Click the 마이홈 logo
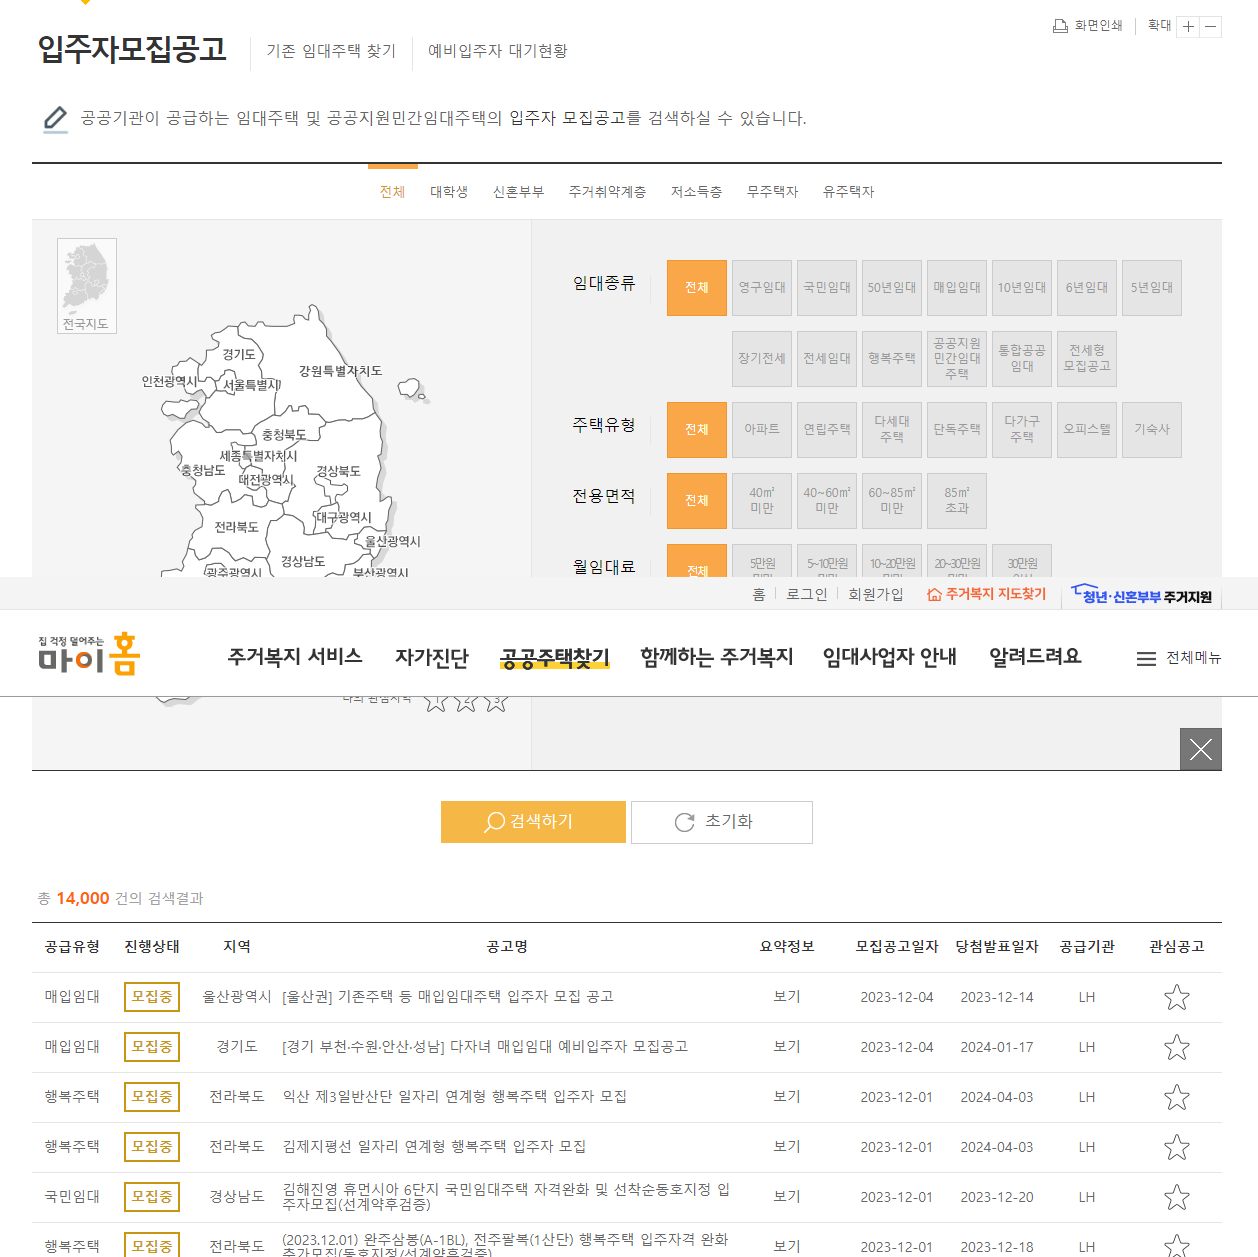 [x=88, y=655]
